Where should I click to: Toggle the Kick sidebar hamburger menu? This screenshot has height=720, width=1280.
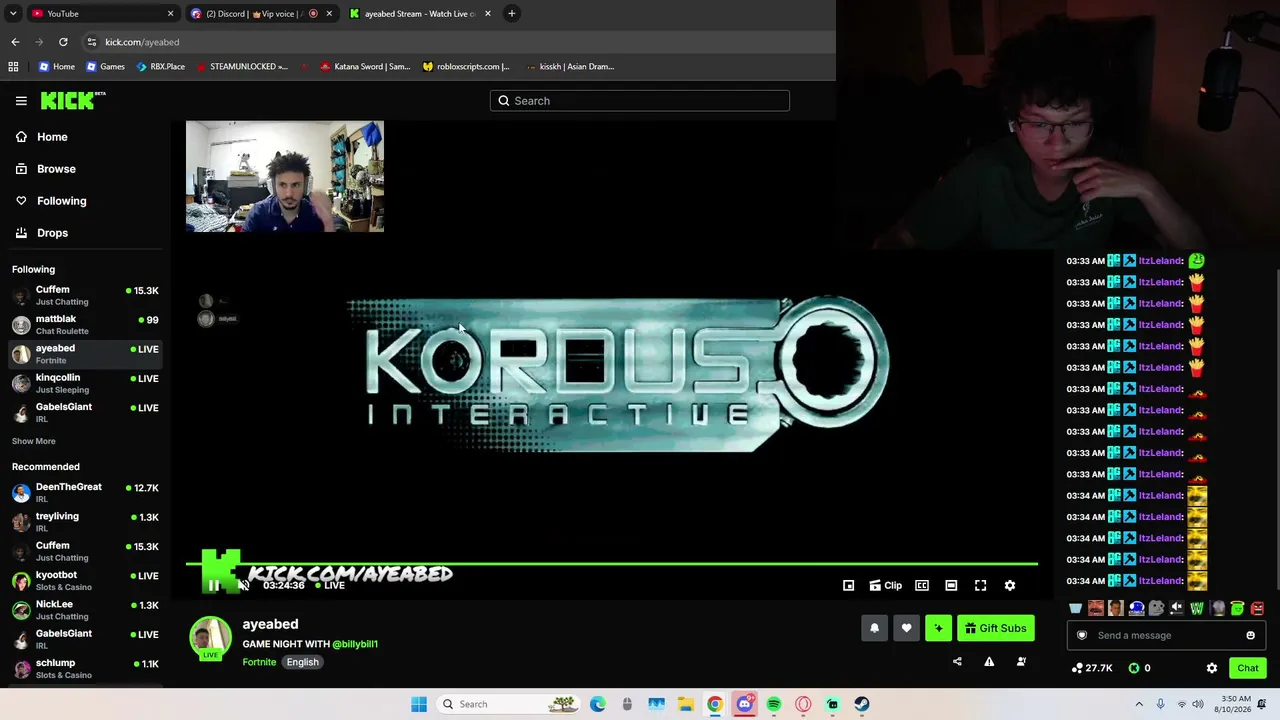click(21, 101)
